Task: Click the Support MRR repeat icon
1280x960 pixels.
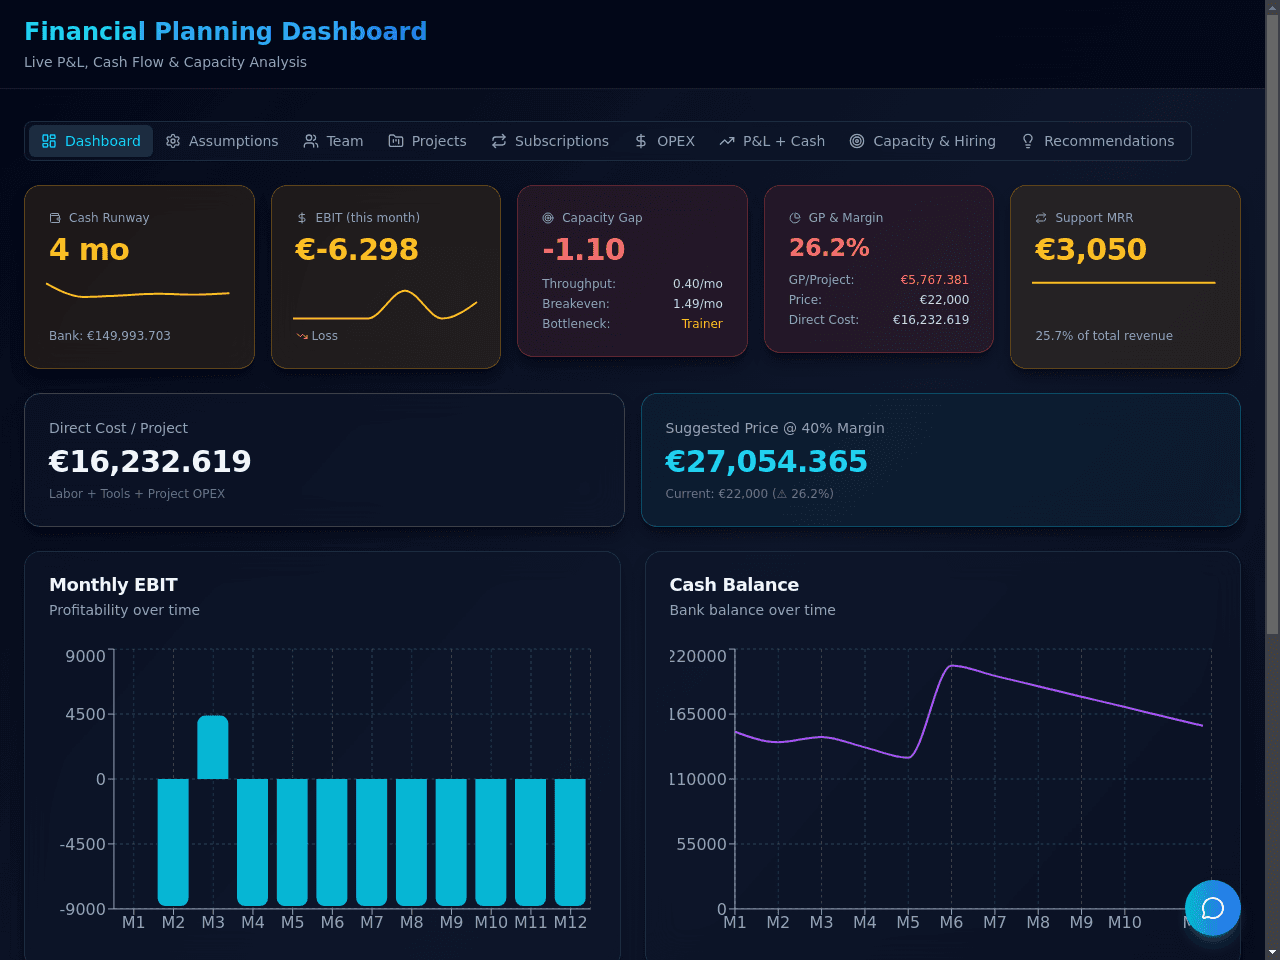Action: point(1041,218)
